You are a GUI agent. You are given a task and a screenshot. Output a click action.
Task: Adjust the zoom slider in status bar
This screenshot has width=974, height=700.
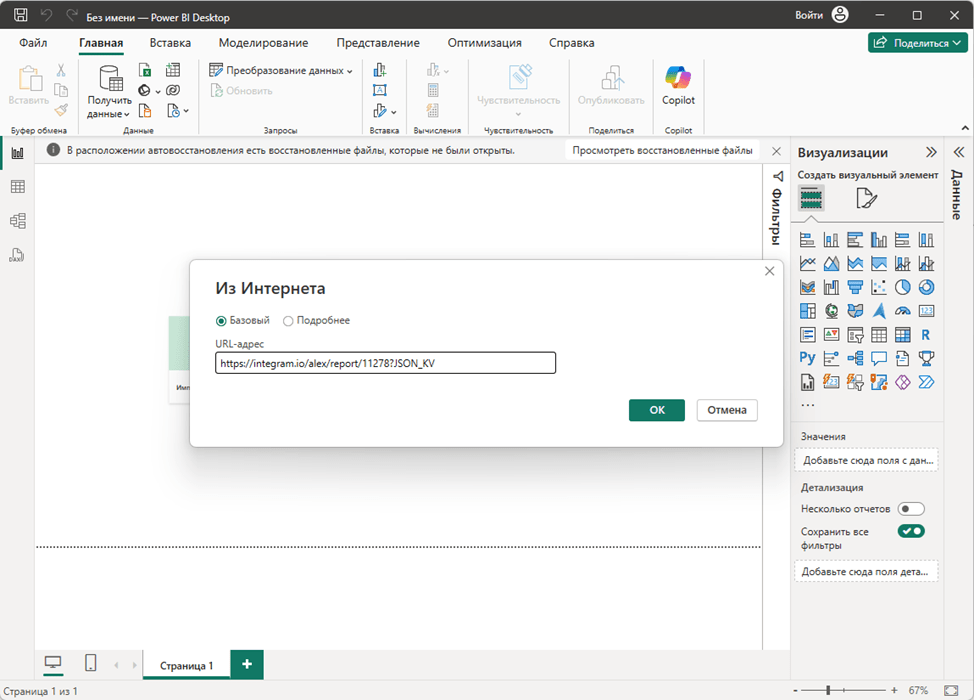[x=828, y=690]
